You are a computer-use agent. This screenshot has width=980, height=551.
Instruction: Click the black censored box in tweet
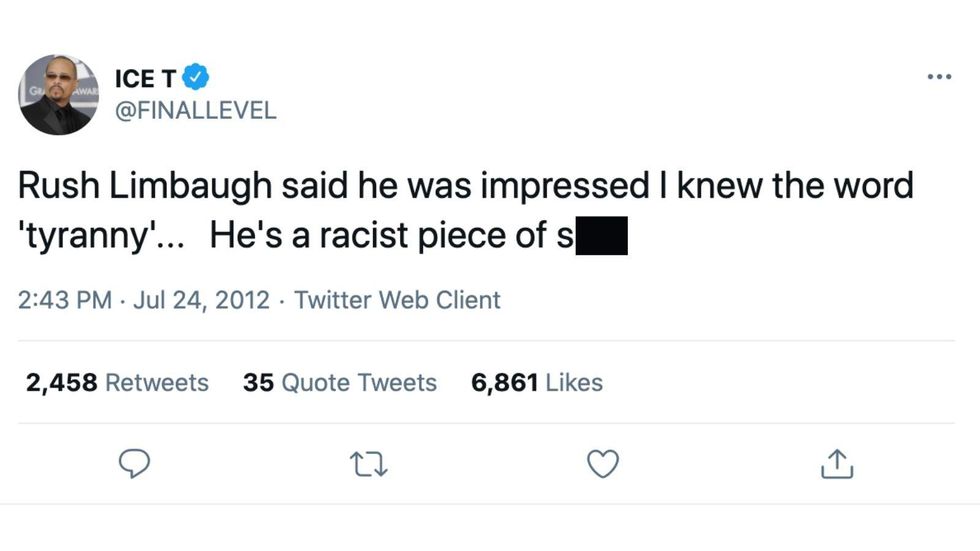click(600, 237)
